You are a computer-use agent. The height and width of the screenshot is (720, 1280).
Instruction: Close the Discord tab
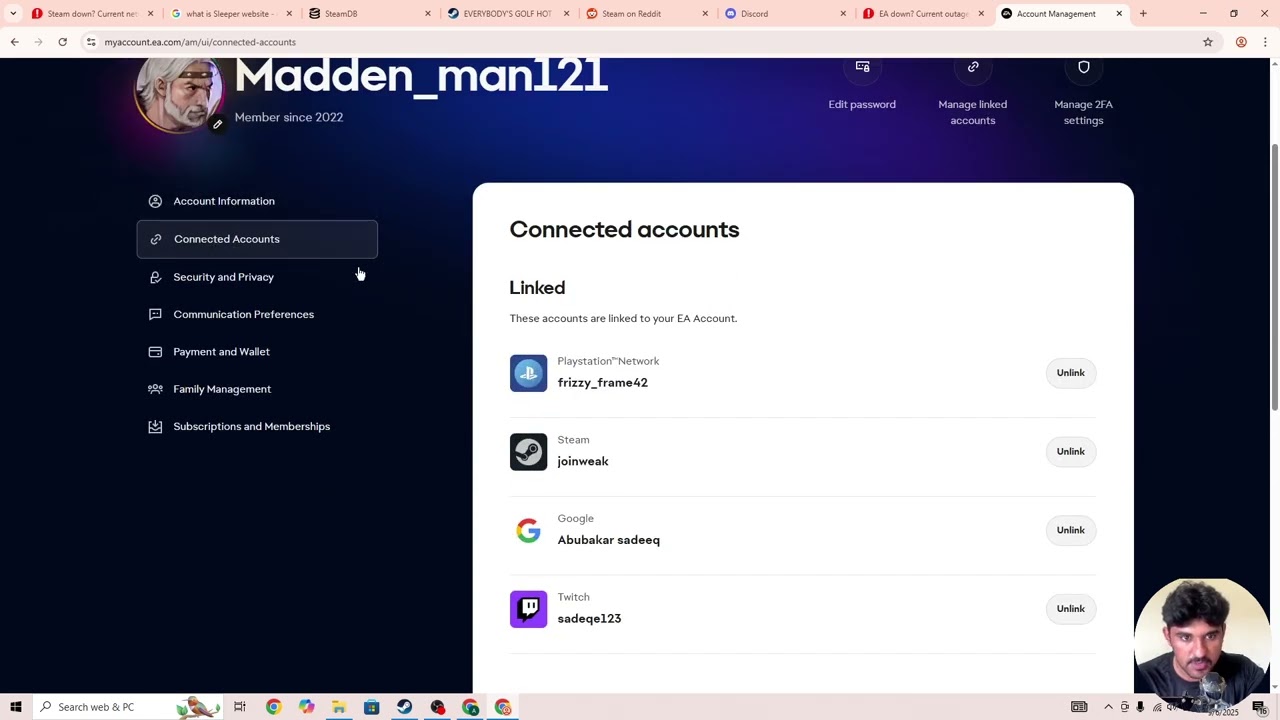[843, 14]
